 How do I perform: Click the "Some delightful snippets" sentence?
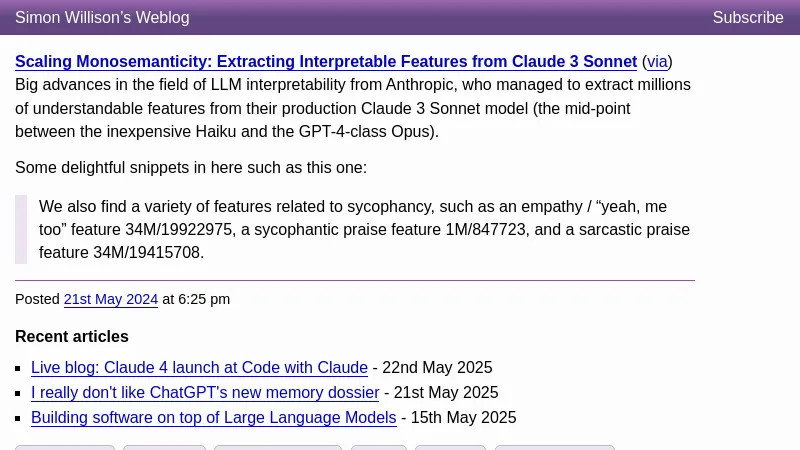(x=191, y=168)
